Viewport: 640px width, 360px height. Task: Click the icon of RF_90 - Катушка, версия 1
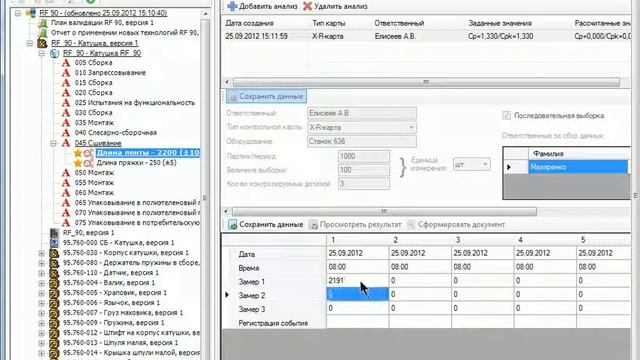tap(42, 43)
